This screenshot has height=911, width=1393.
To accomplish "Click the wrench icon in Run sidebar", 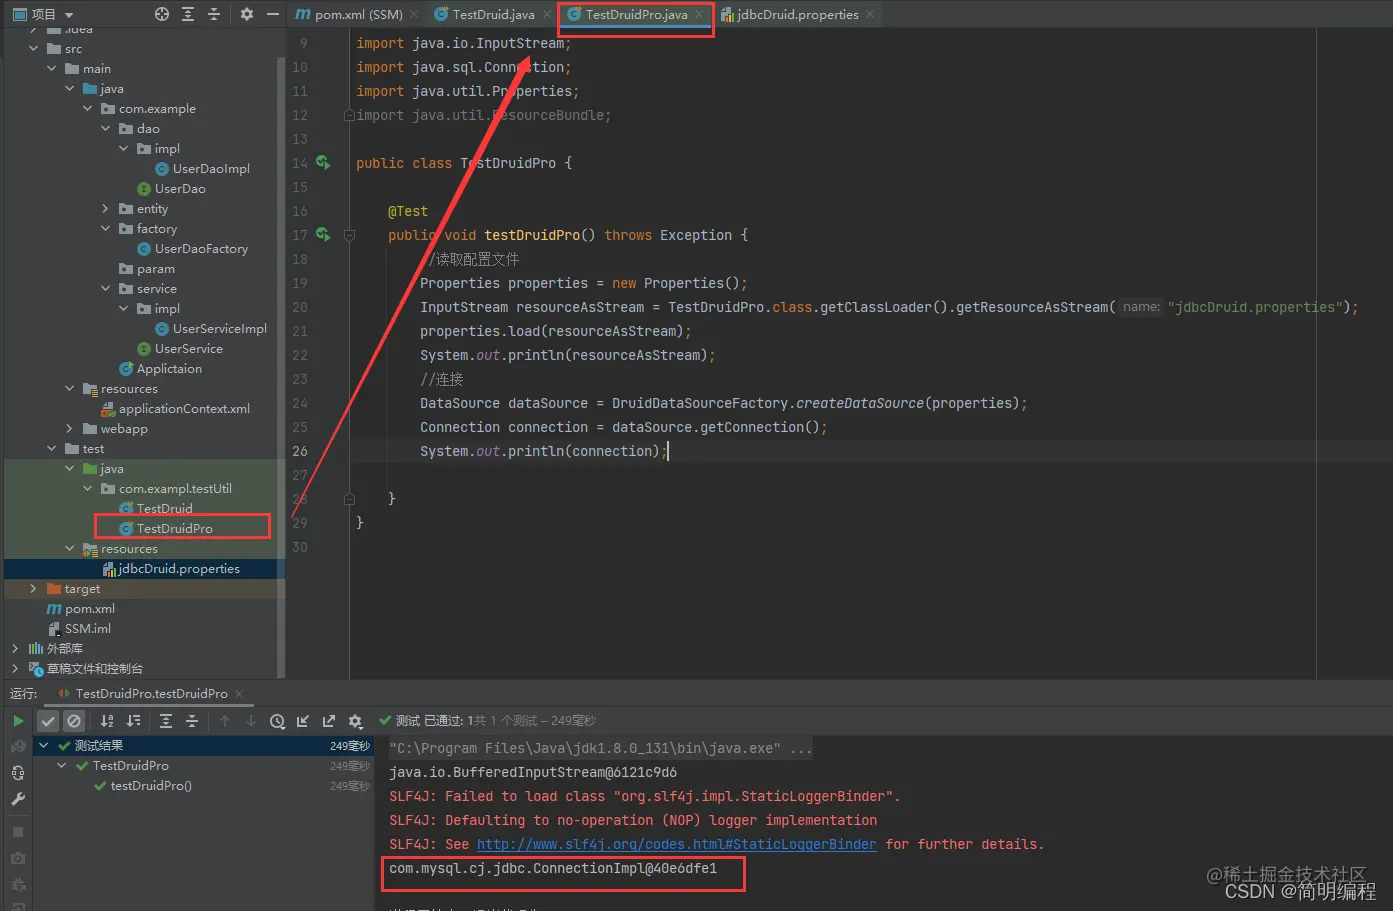I will click(x=18, y=799).
